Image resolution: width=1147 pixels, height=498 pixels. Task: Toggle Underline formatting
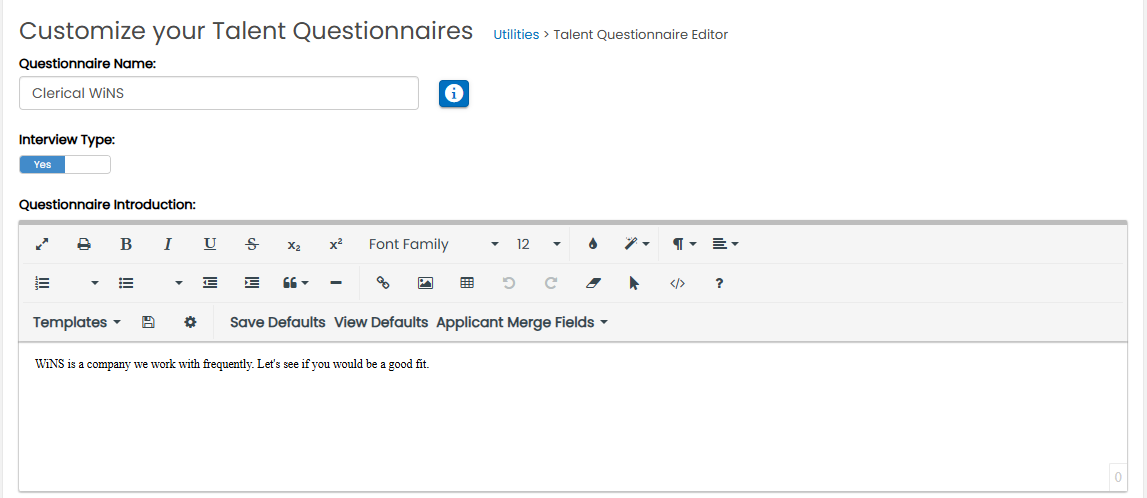coord(210,244)
